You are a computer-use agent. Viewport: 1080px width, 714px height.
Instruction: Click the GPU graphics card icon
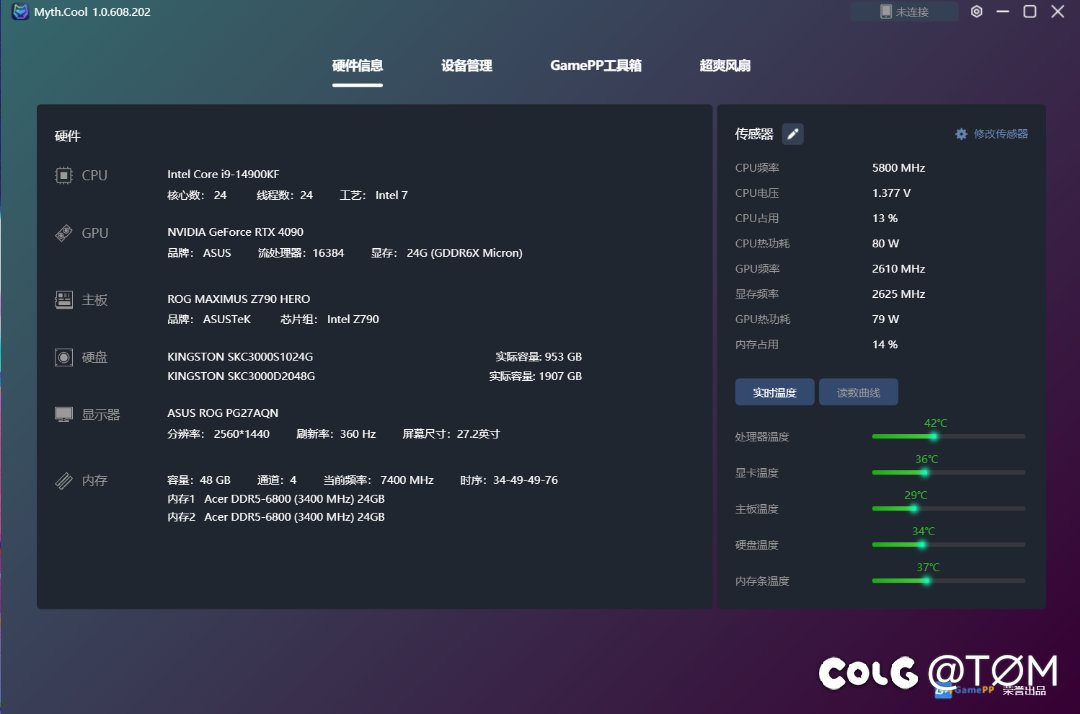63,233
